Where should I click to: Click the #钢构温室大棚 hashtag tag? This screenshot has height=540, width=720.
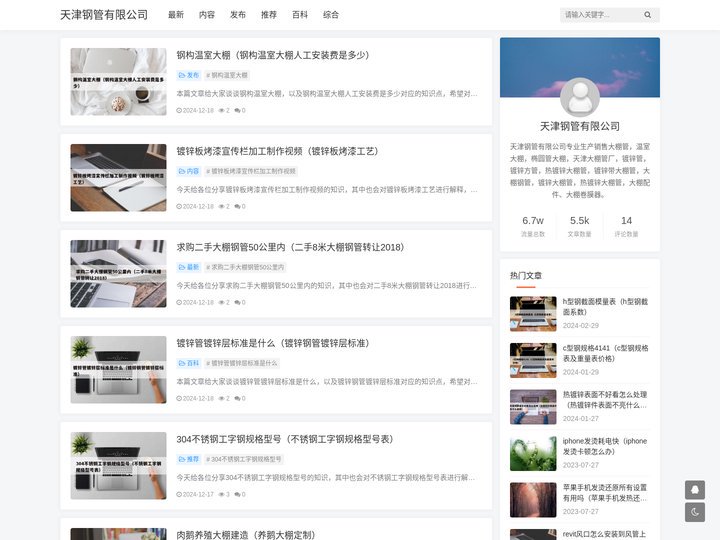pos(227,75)
